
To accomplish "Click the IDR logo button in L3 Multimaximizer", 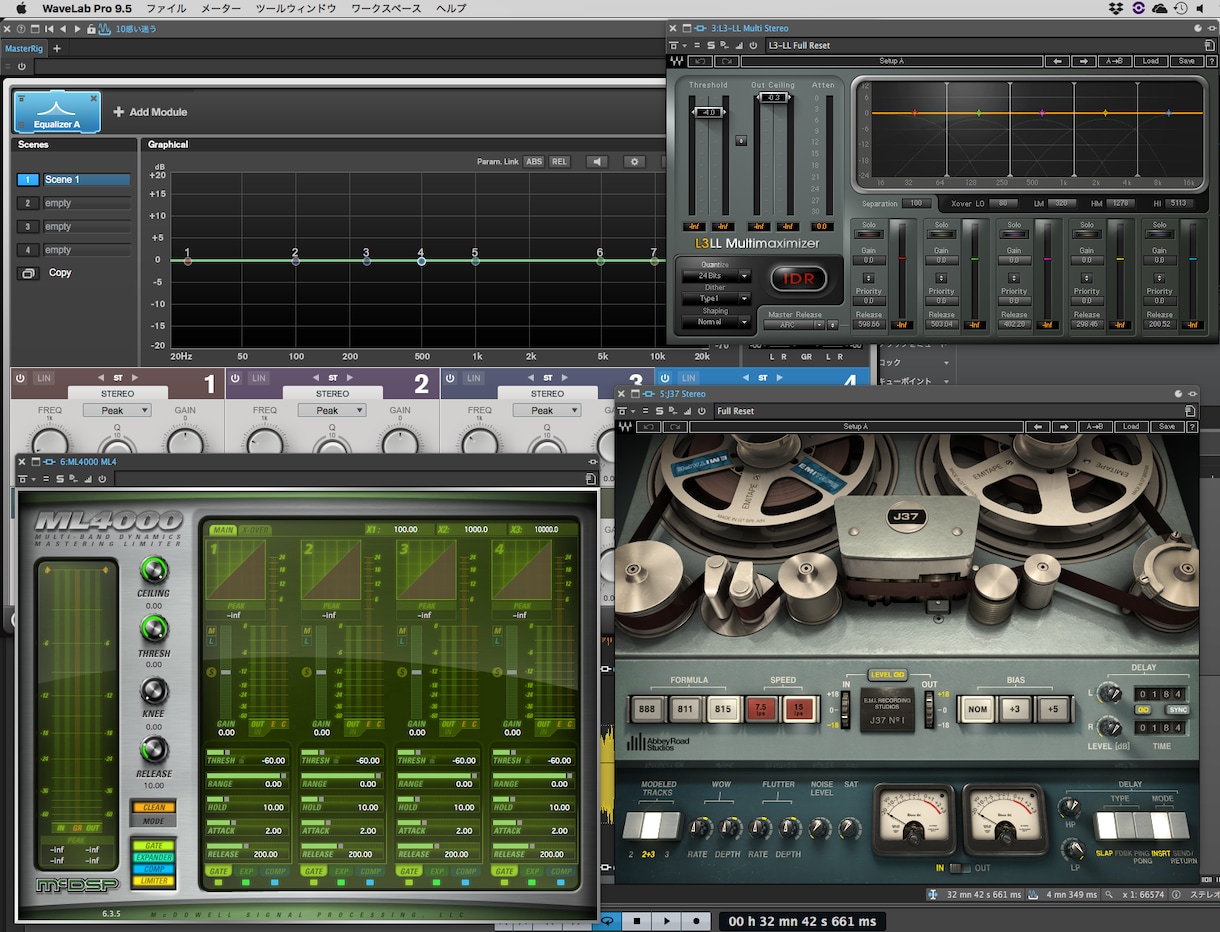I will [800, 278].
